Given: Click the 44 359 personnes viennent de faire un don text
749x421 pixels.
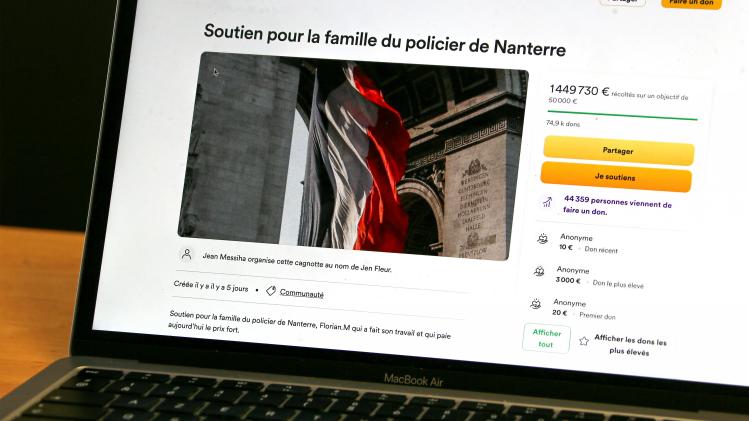Looking at the screenshot, I should (617, 205).
